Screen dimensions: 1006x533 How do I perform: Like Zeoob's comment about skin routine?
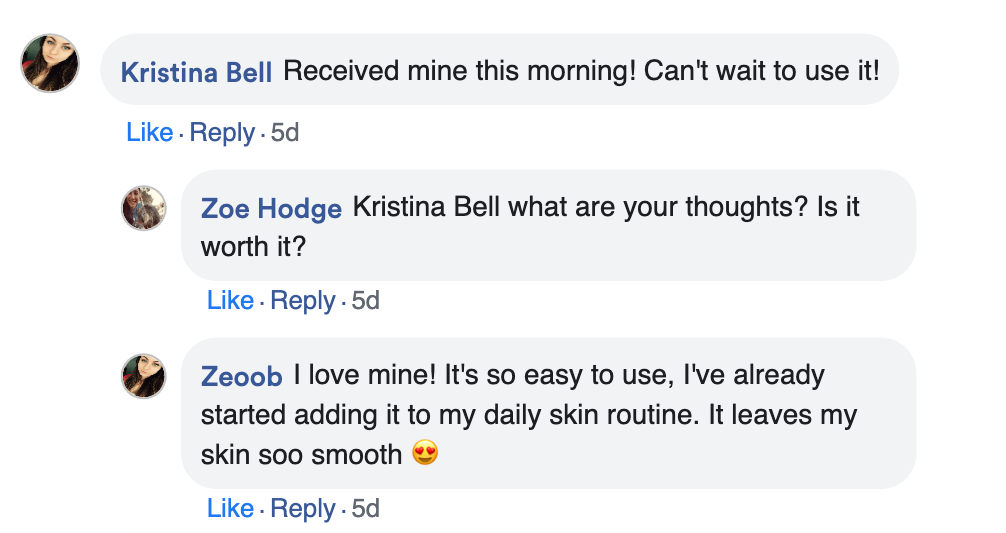pos(230,508)
